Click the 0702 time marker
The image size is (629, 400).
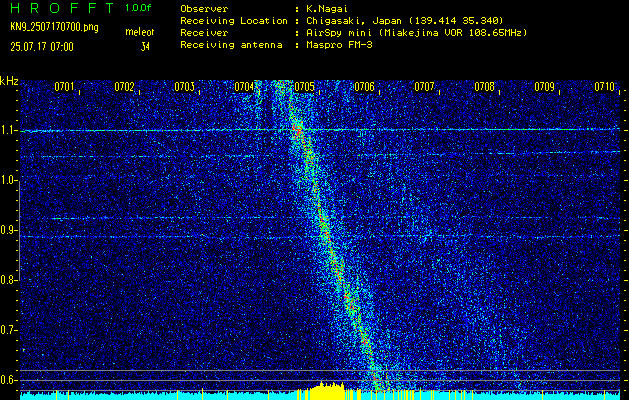pos(124,87)
